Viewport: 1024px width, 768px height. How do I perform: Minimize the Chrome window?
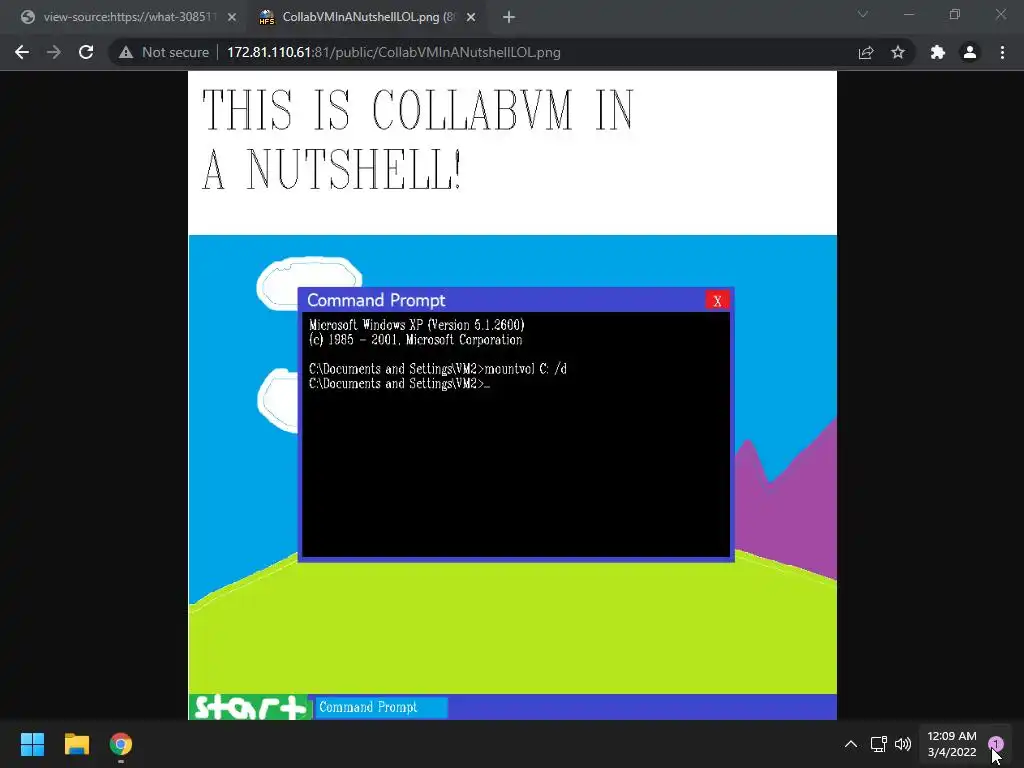coord(909,14)
